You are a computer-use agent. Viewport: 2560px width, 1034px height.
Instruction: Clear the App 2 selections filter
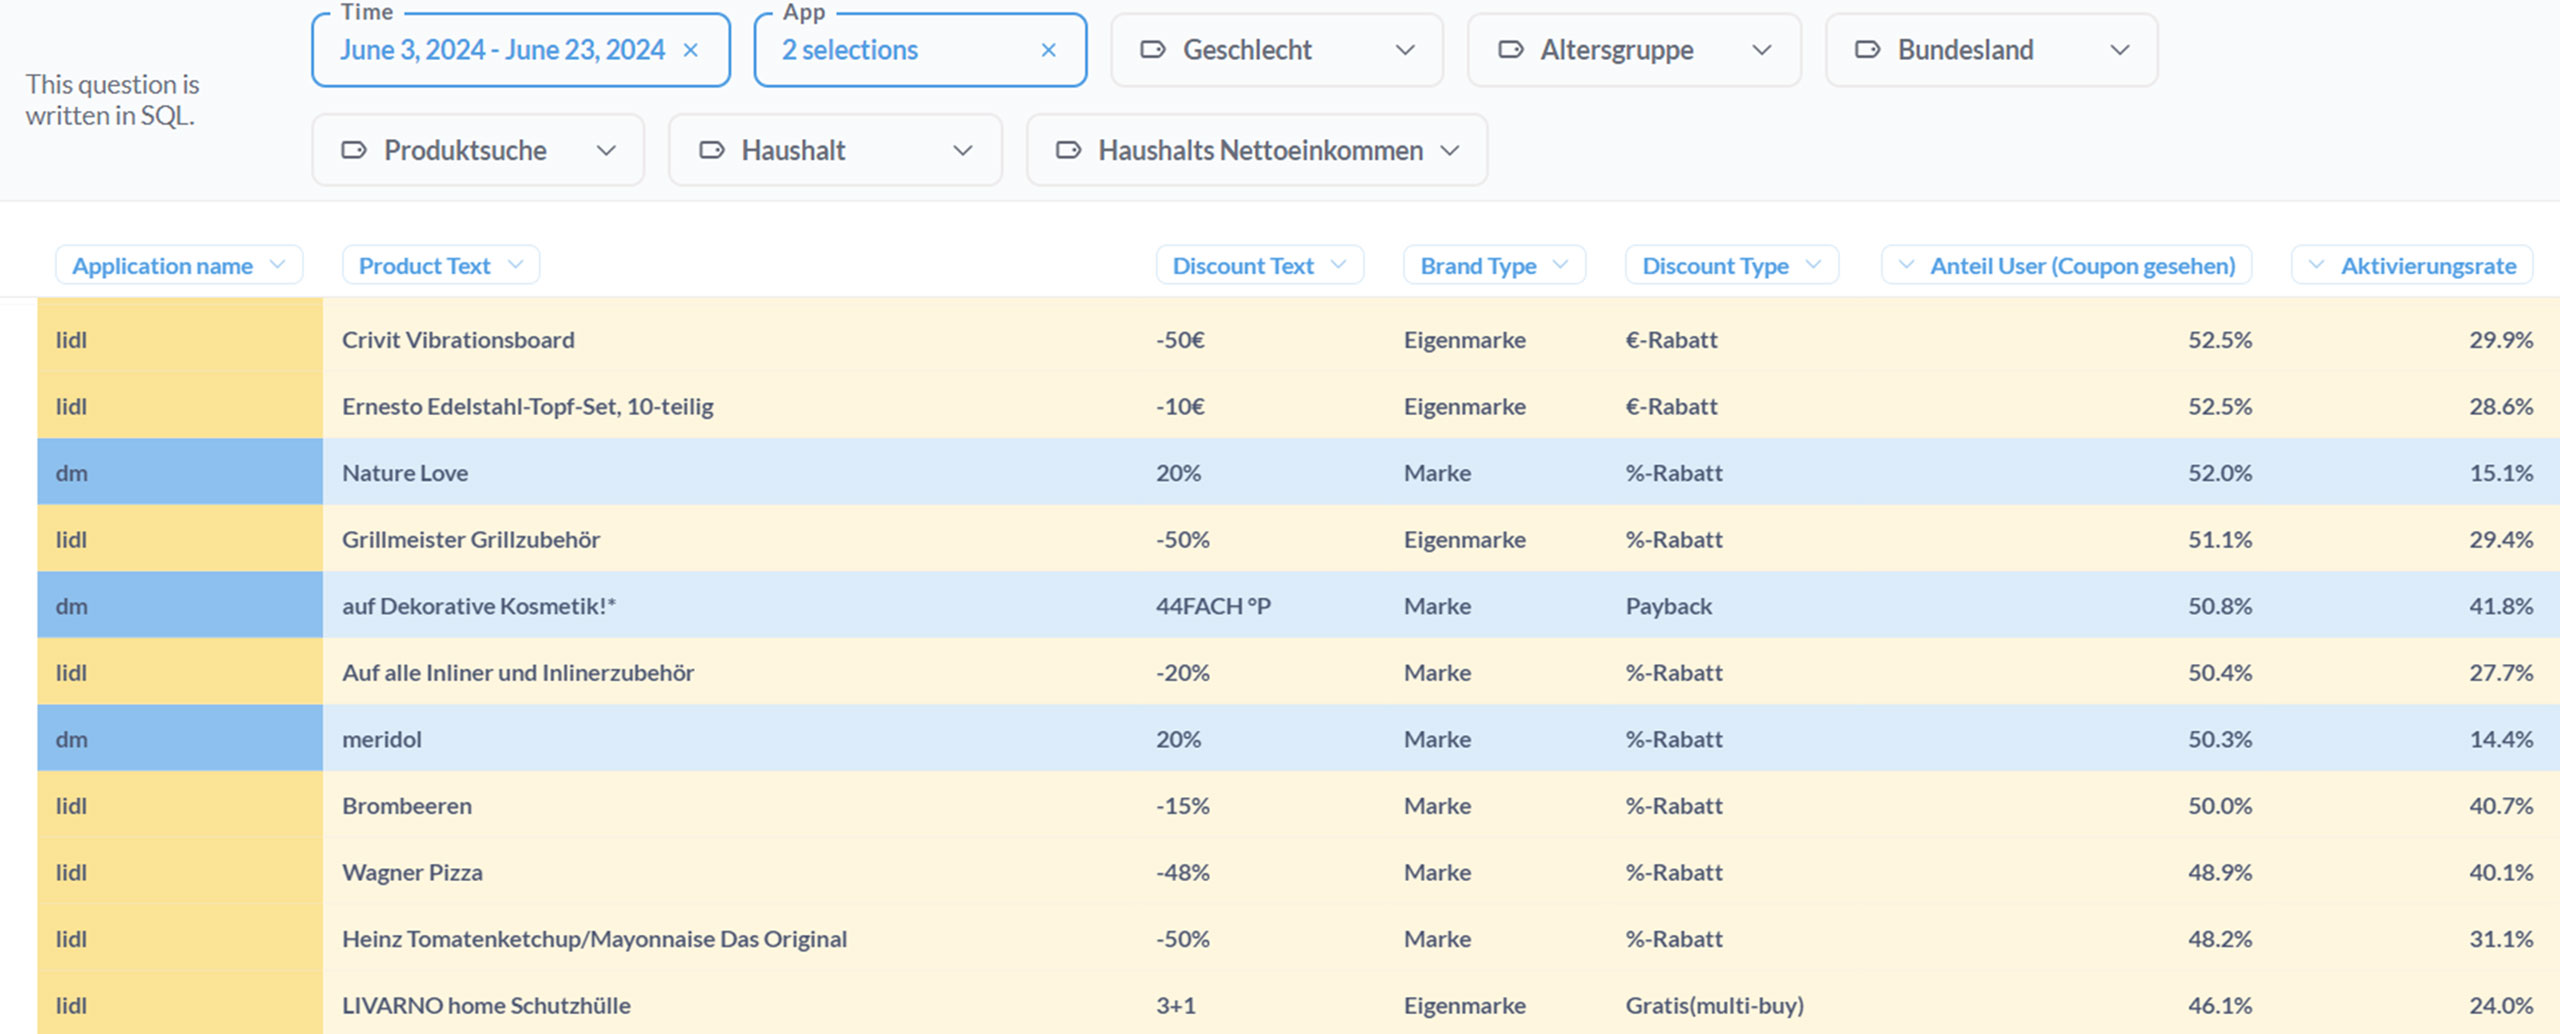coord(1048,50)
